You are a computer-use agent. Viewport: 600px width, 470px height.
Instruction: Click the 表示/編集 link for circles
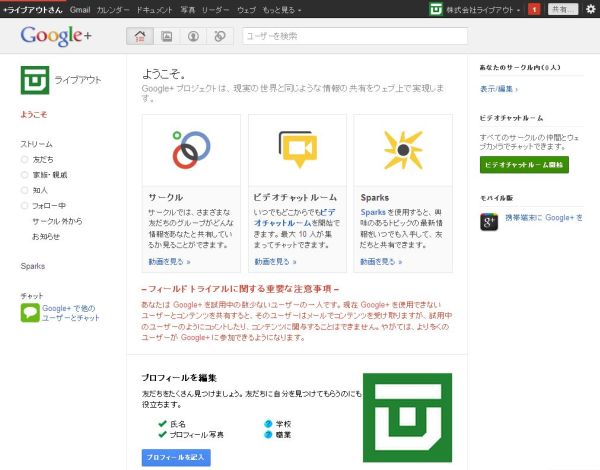(x=499, y=89)
